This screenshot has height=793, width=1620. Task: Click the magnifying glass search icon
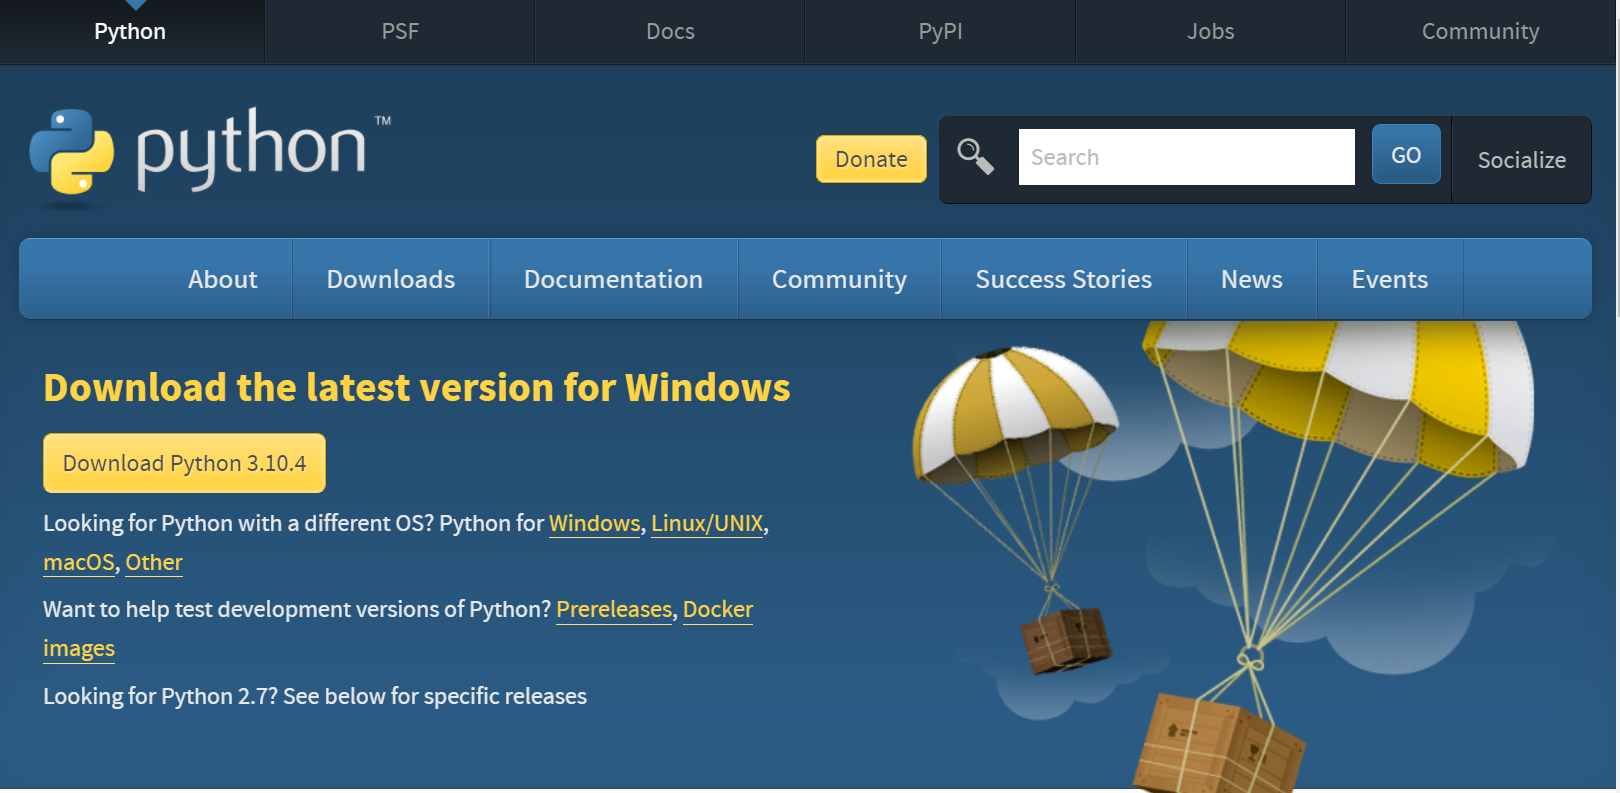point(975,157)
